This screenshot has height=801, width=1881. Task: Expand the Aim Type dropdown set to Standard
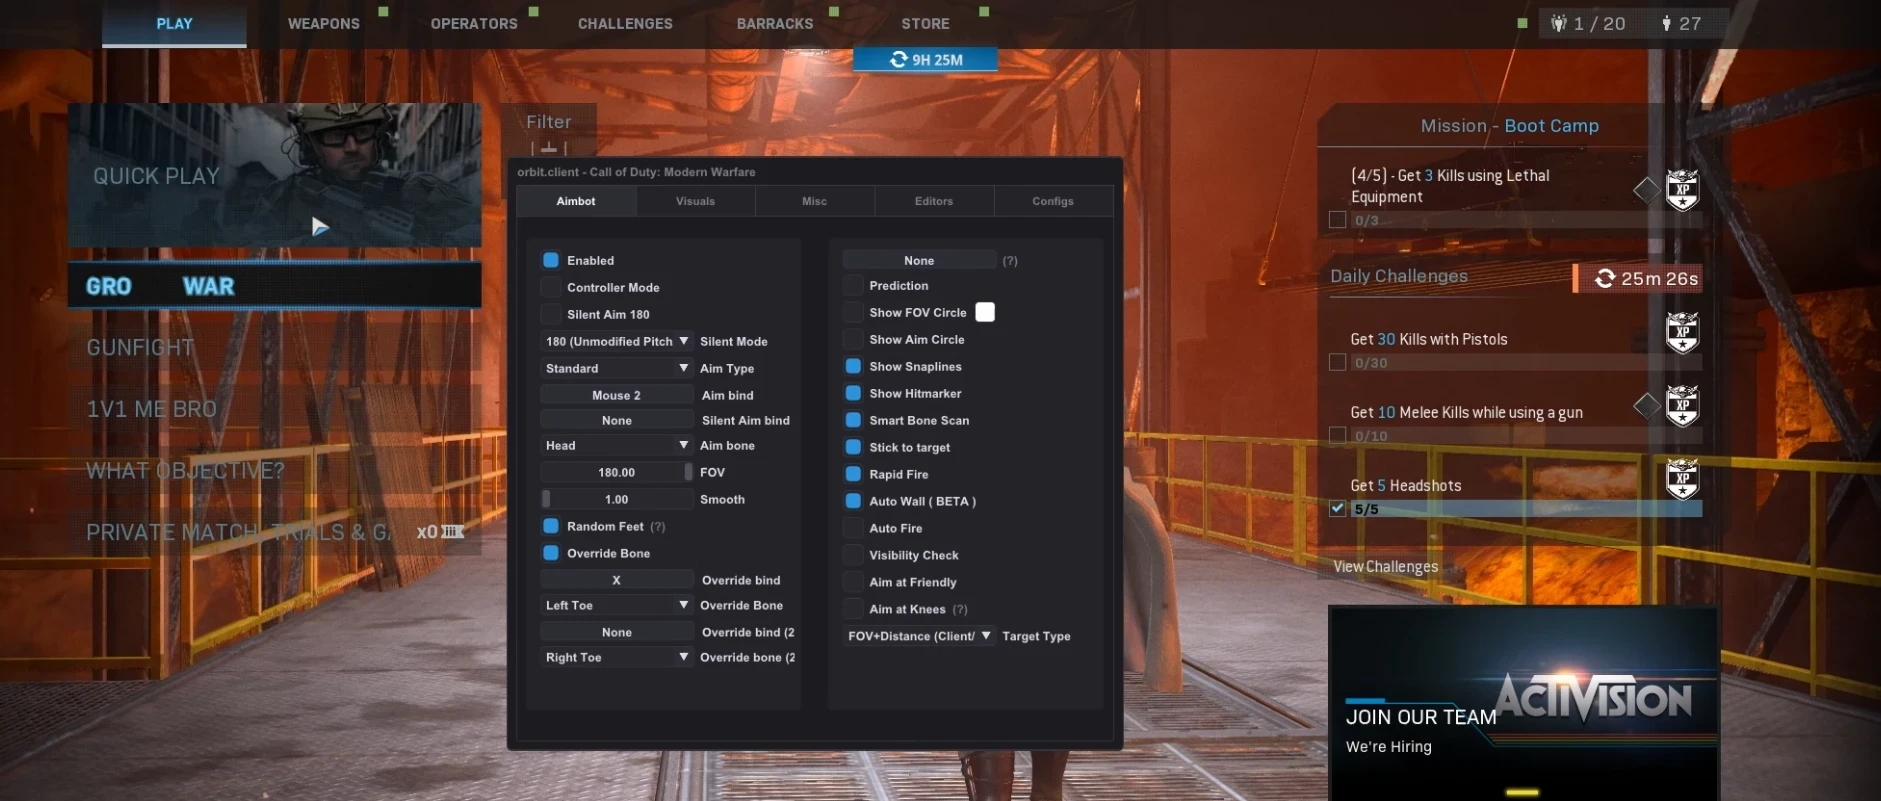coord(617,368)
